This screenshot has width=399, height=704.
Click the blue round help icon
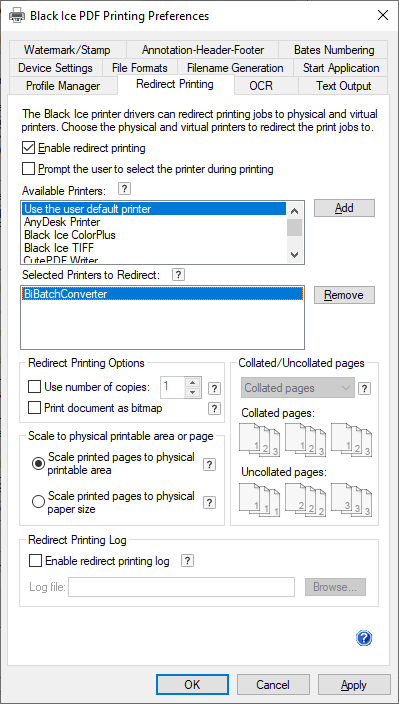coord(364,638)
